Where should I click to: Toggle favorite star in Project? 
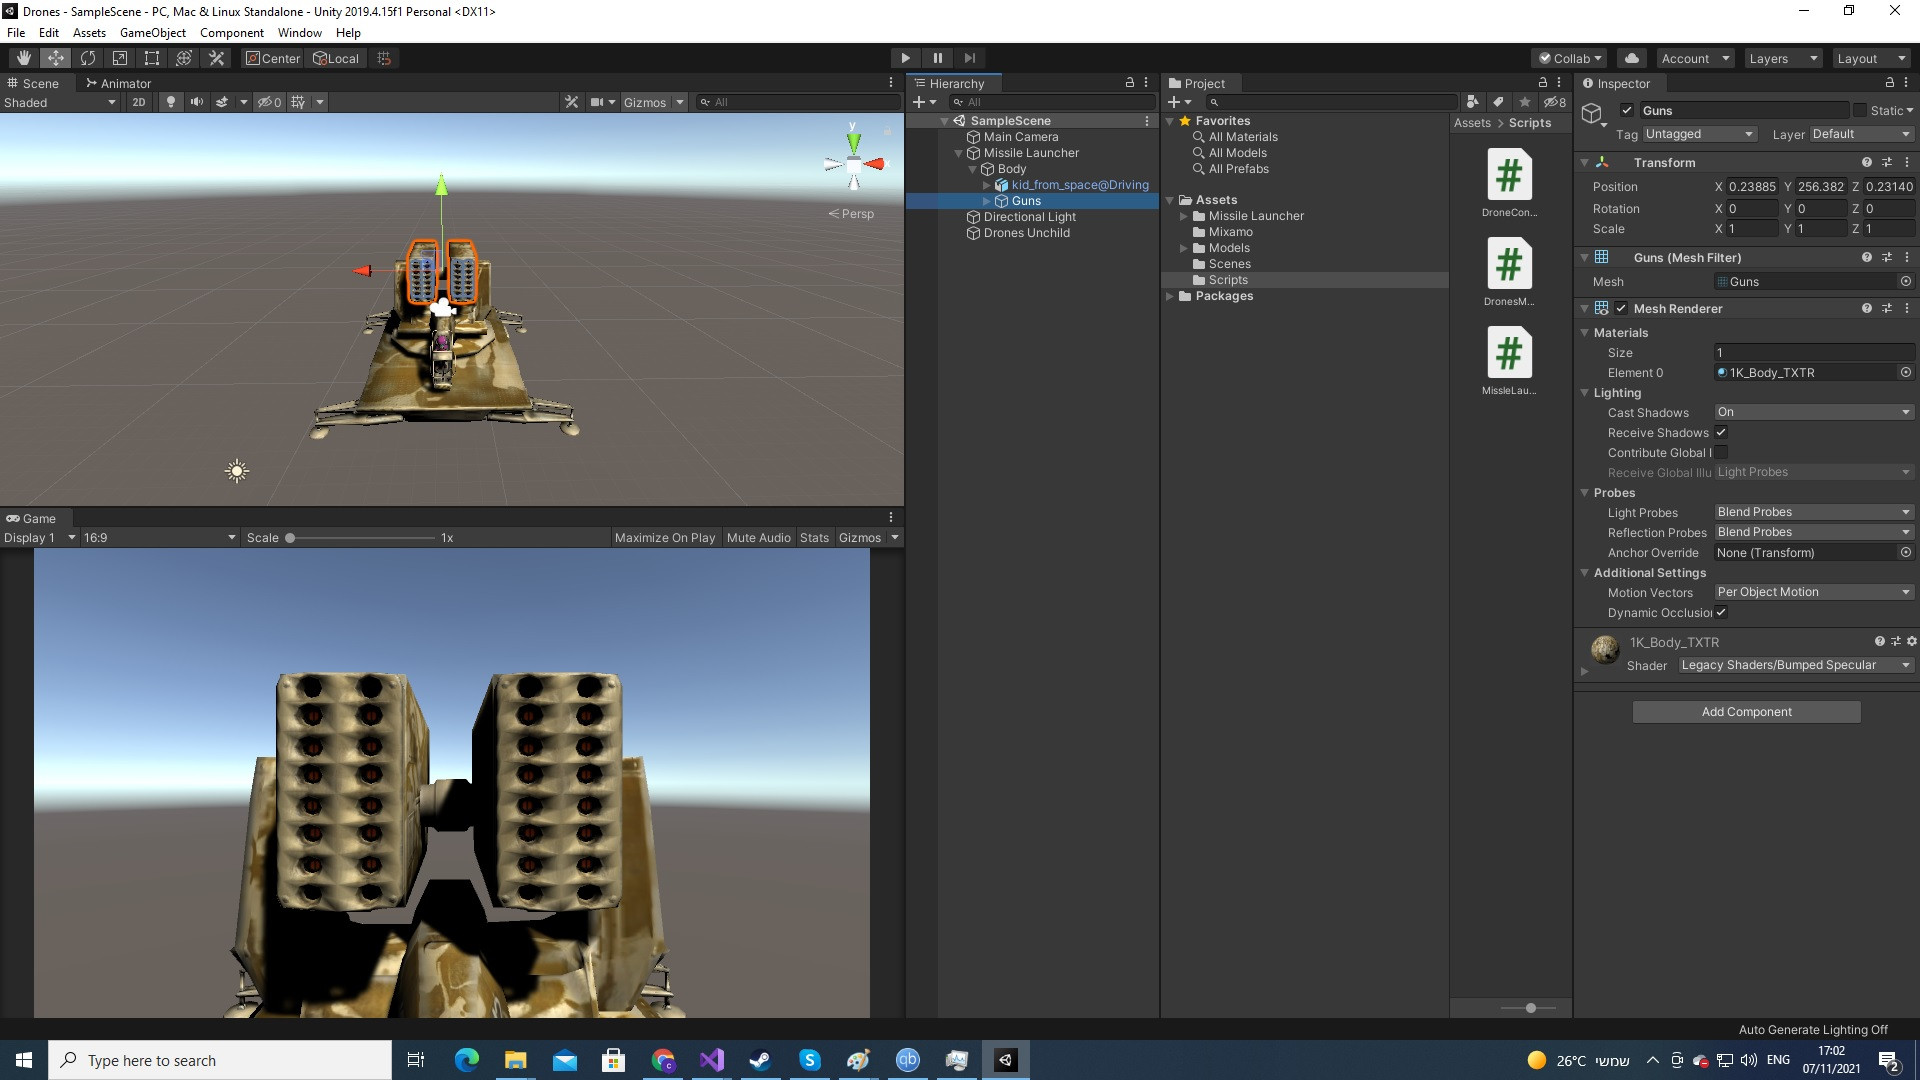click(1524, 102)
